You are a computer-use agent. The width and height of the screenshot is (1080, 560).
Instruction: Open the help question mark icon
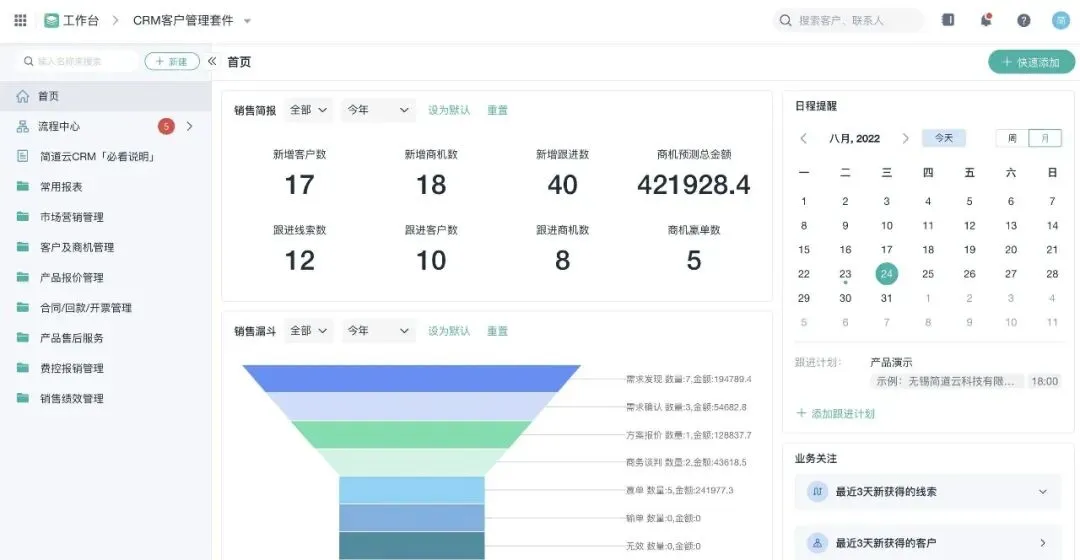(x=1024, y=21)
